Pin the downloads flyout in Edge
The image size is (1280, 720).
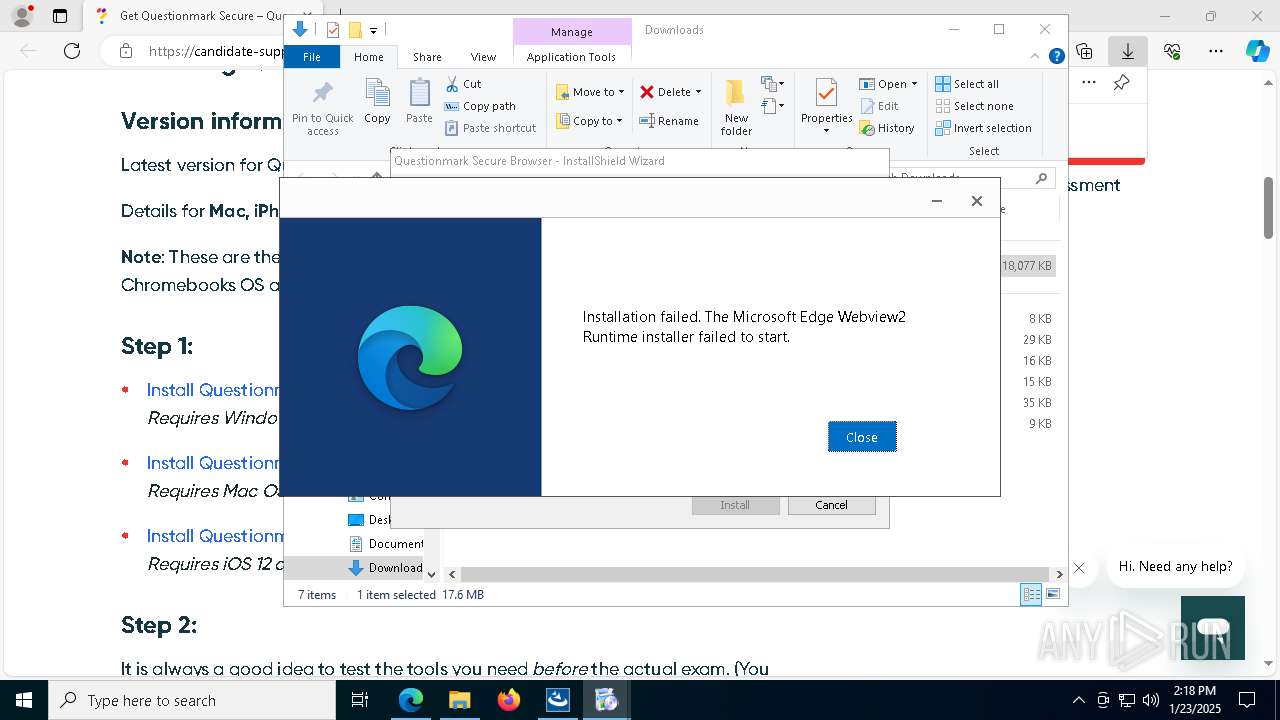coord(1121,83)
